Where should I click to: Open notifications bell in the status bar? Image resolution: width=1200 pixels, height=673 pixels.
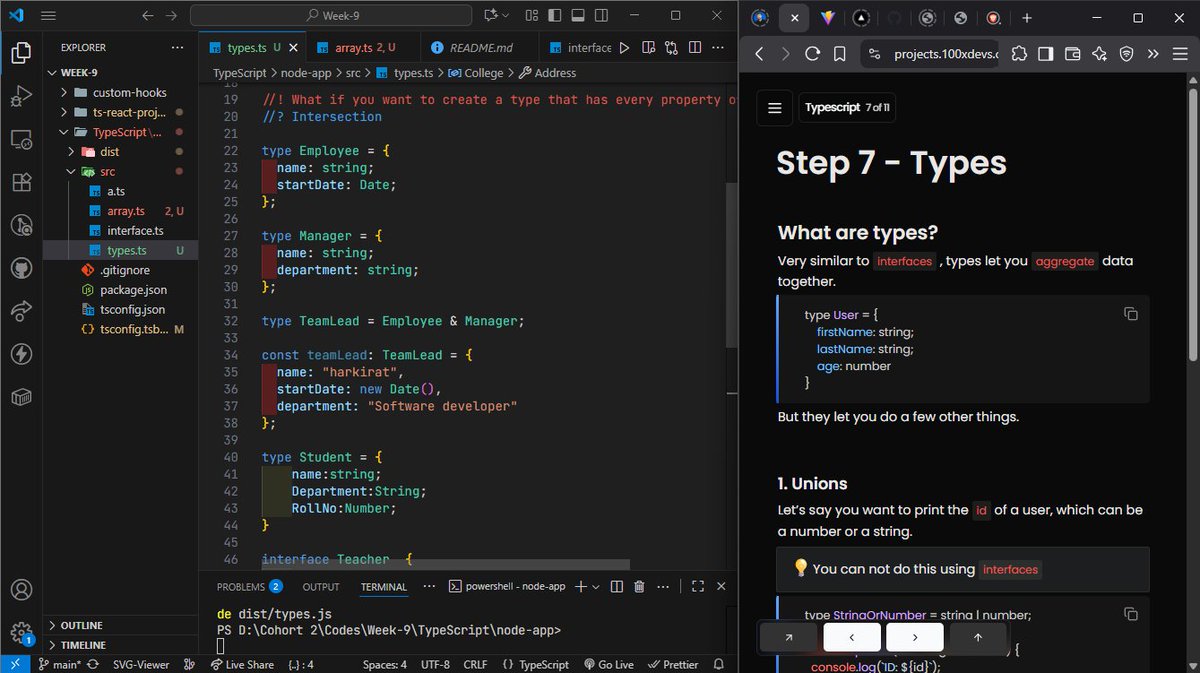point(719,664)
